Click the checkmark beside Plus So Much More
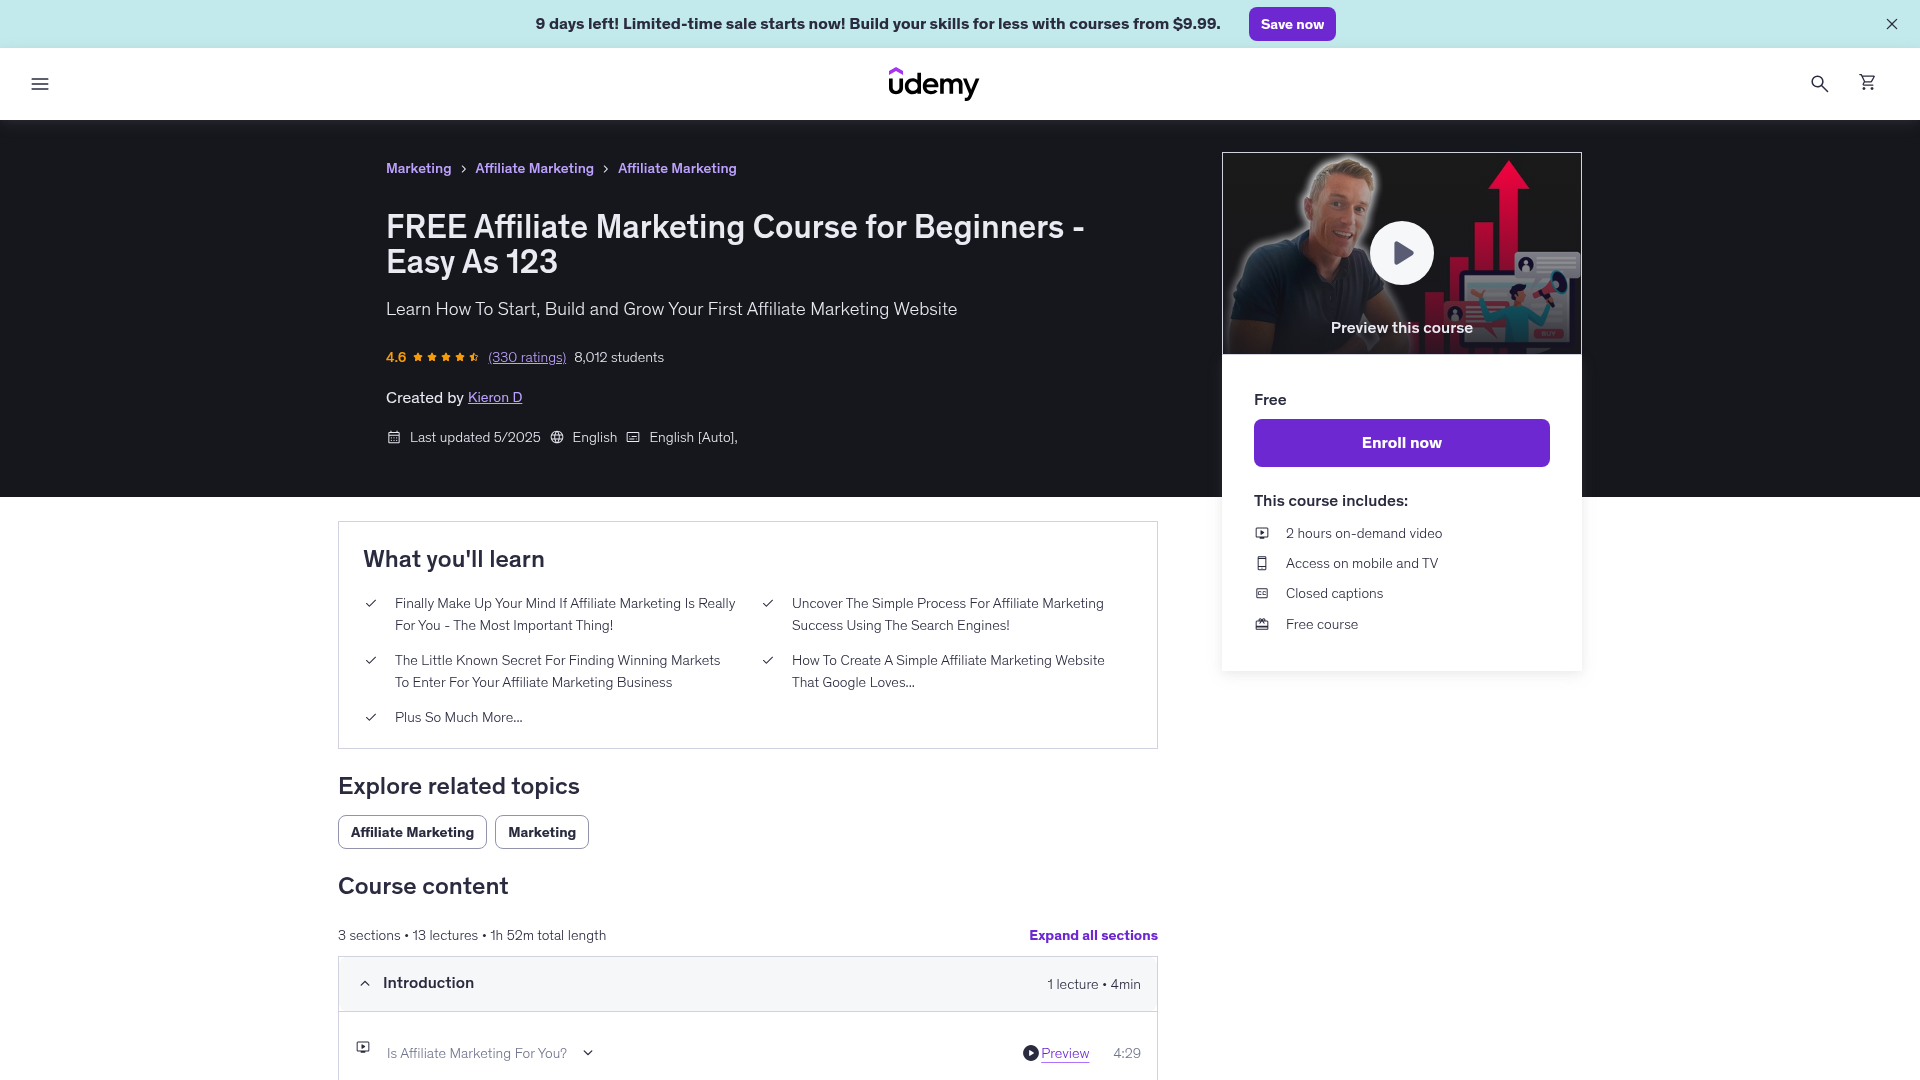Screen dimensions: 1920x1080 point(371,717)
